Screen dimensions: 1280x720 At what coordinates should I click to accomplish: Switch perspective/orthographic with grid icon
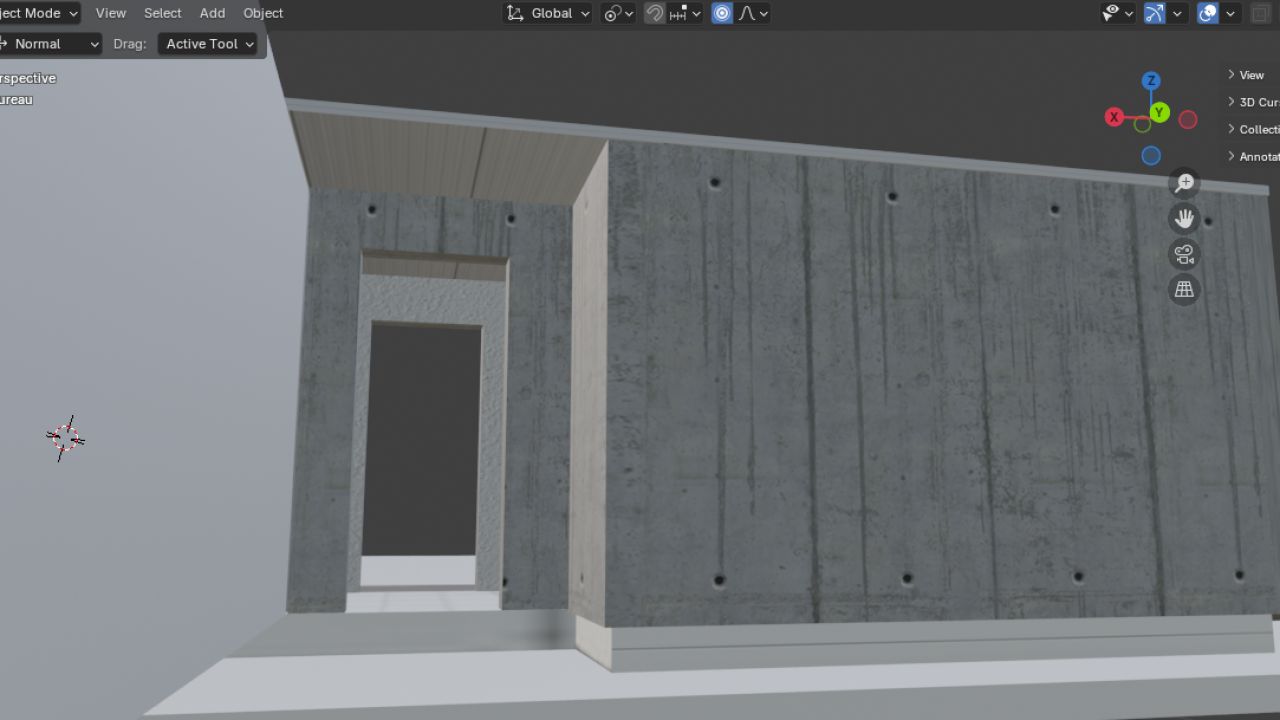(x=1184, y=289)
